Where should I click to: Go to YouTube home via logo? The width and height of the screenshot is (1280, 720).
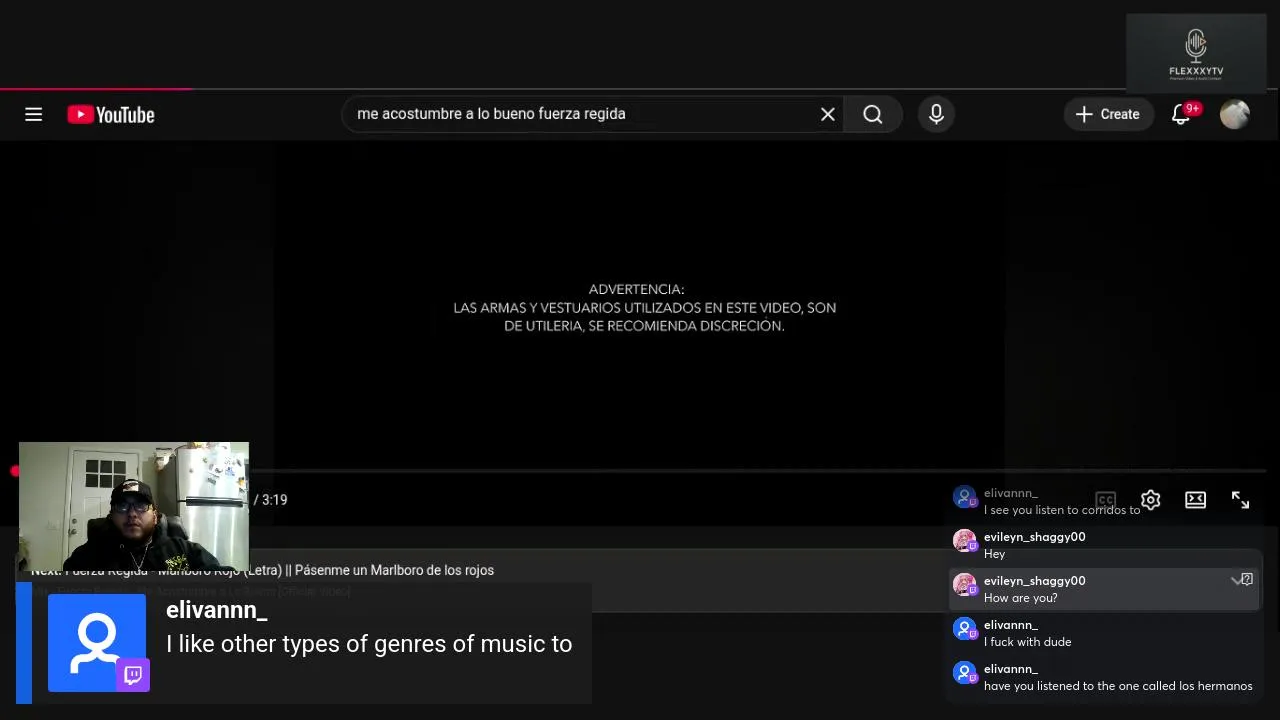111,115
